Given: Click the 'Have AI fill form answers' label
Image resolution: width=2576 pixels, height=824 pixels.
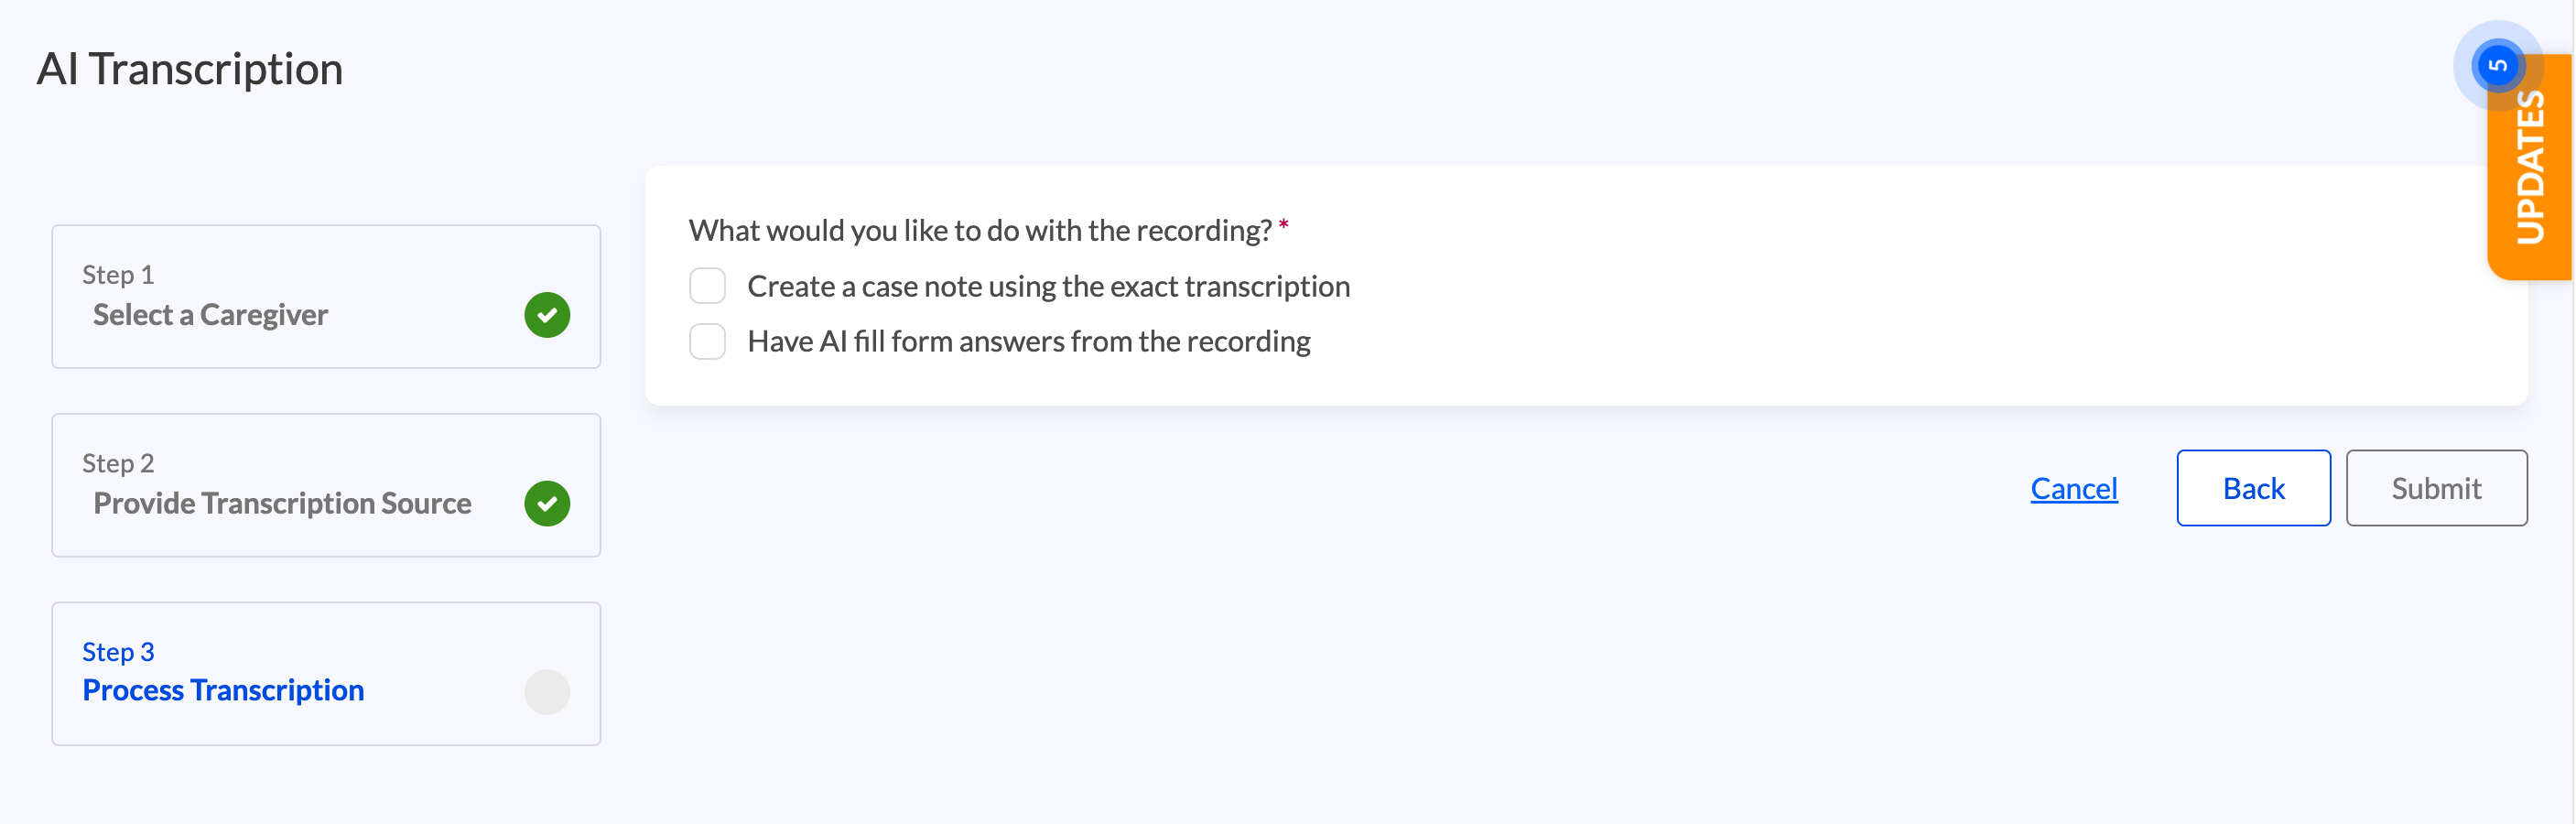Looking at the screenshot, I should pos(1028,341).
